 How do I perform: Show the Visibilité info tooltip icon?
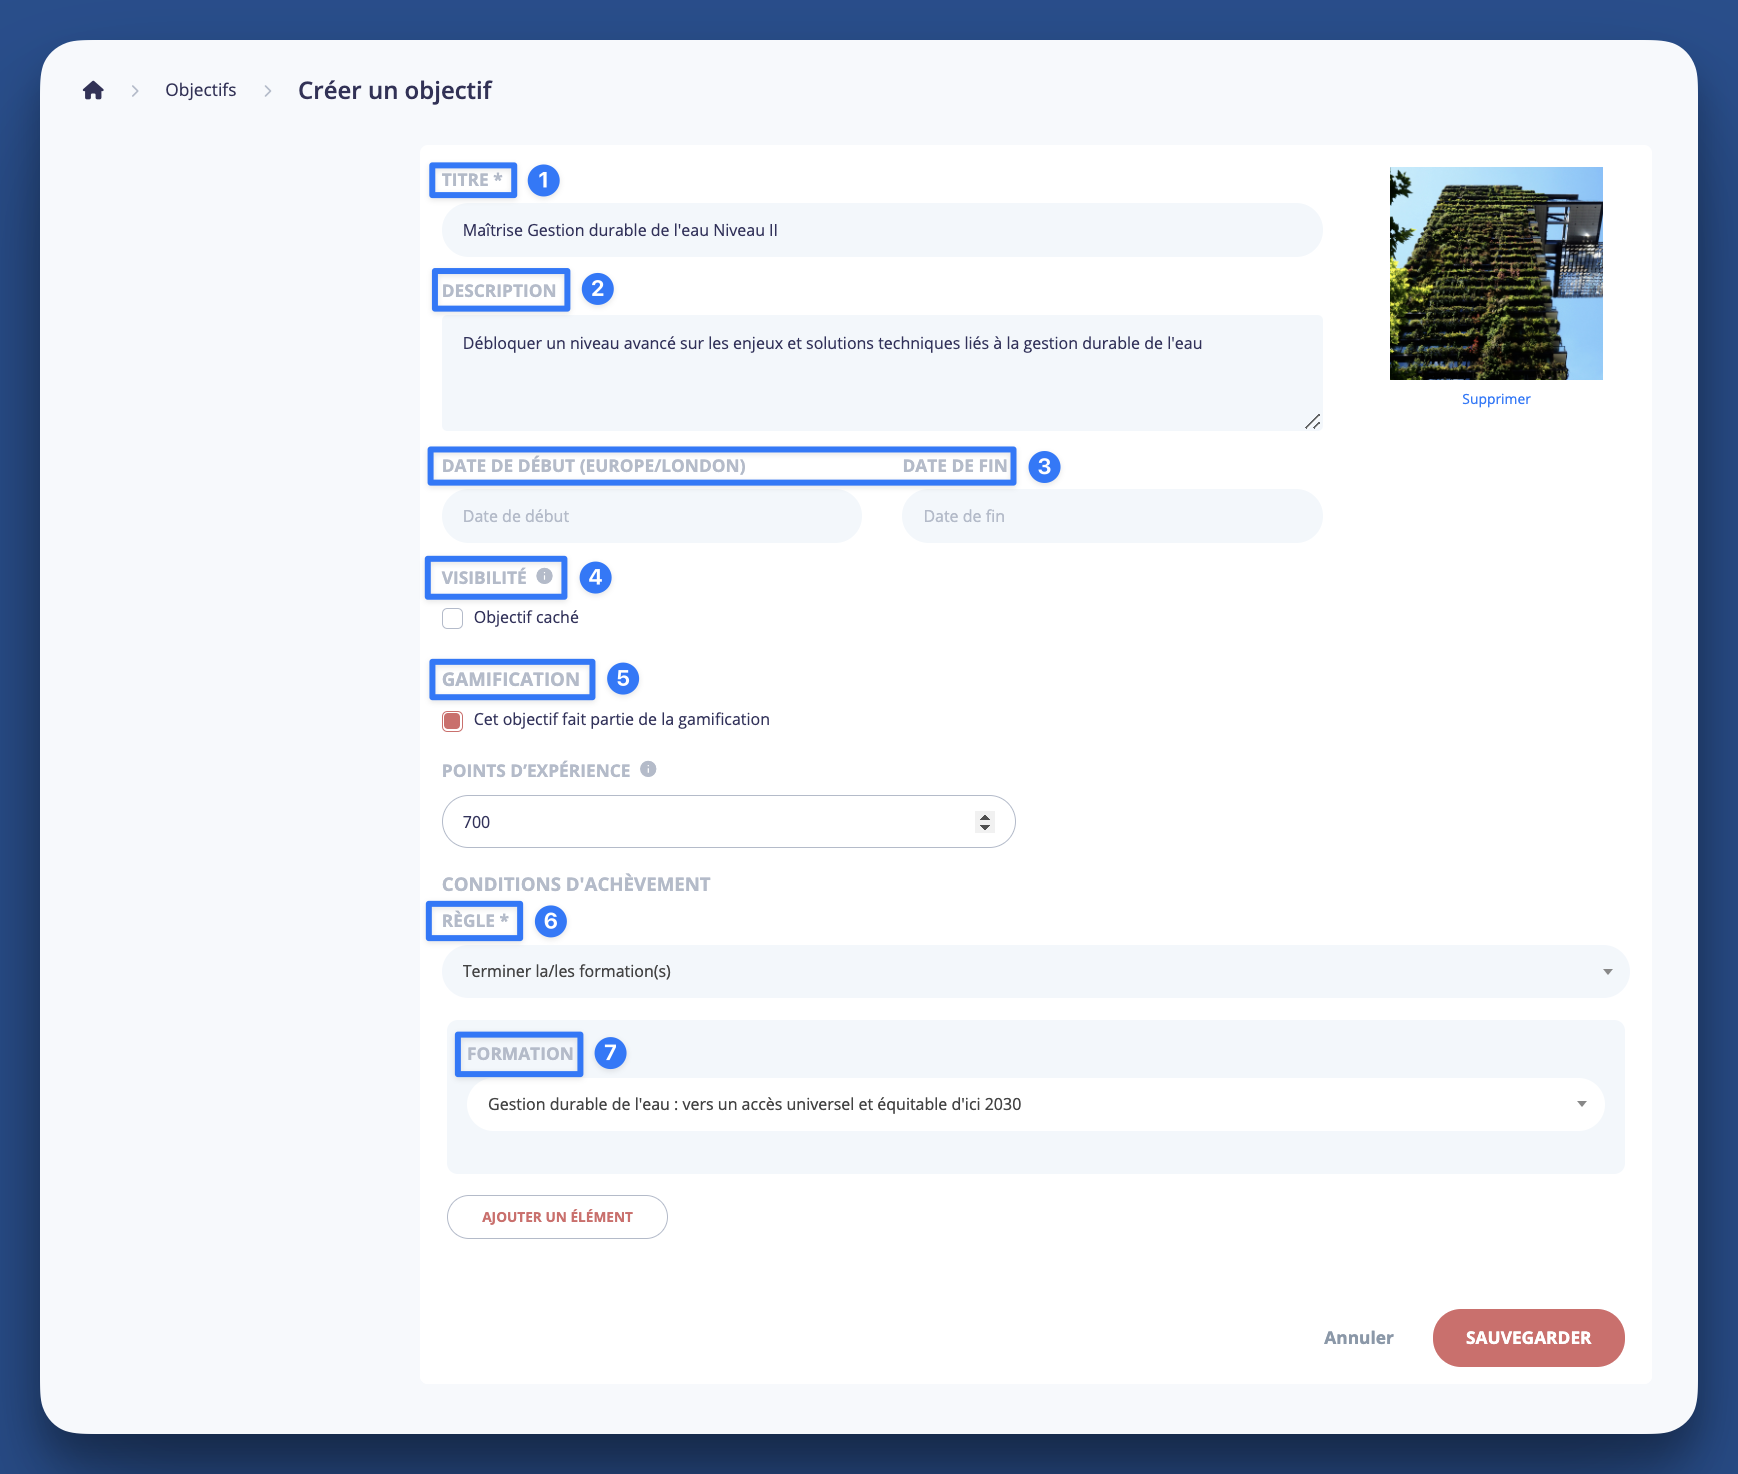pyautogui.click(x=545, y=576)
